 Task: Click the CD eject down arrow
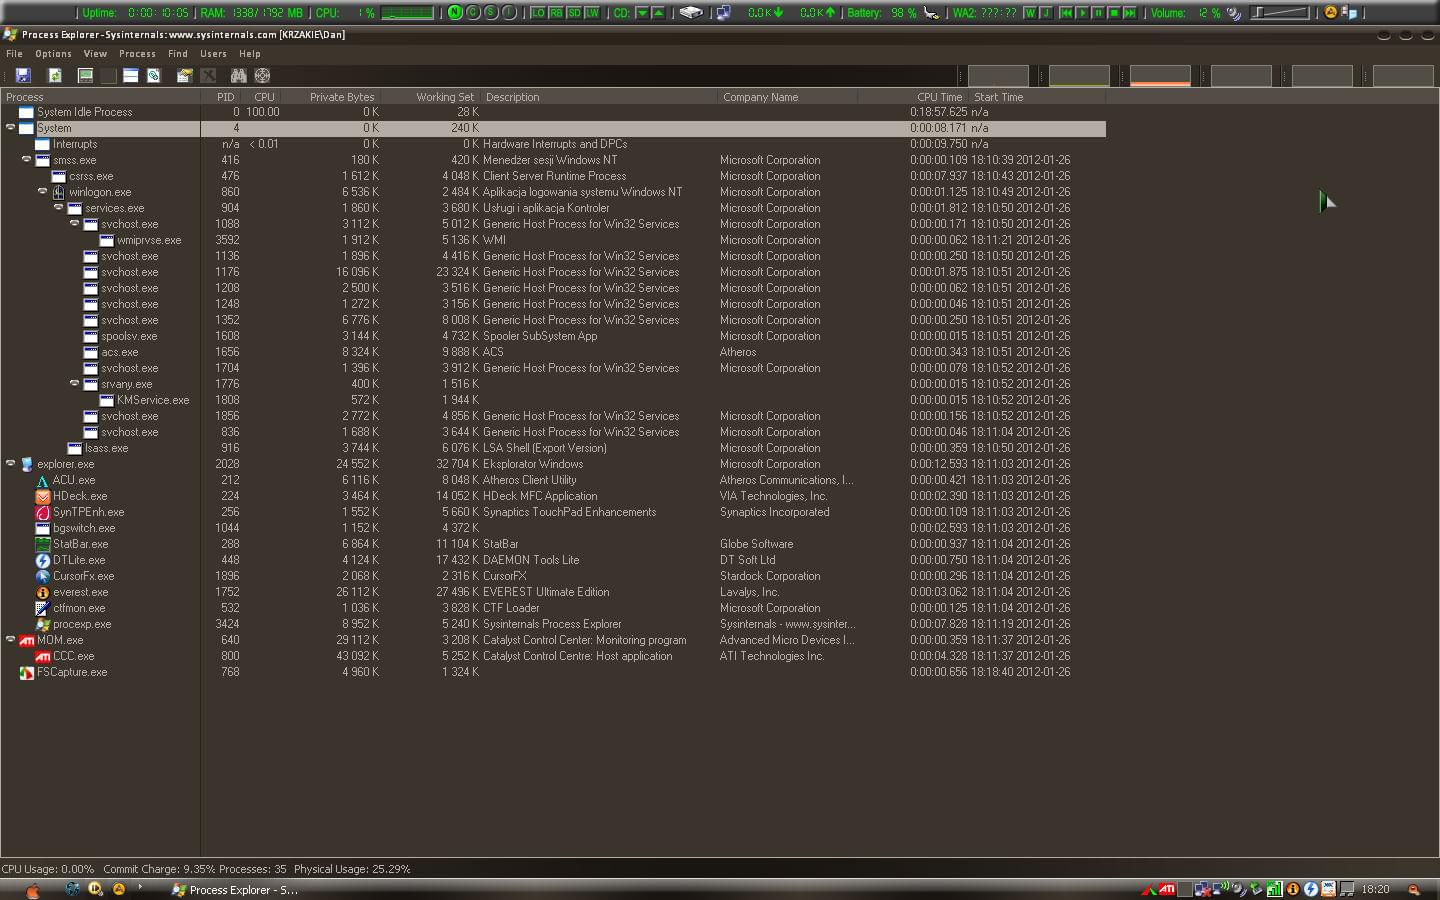click(x=643, y=13)
